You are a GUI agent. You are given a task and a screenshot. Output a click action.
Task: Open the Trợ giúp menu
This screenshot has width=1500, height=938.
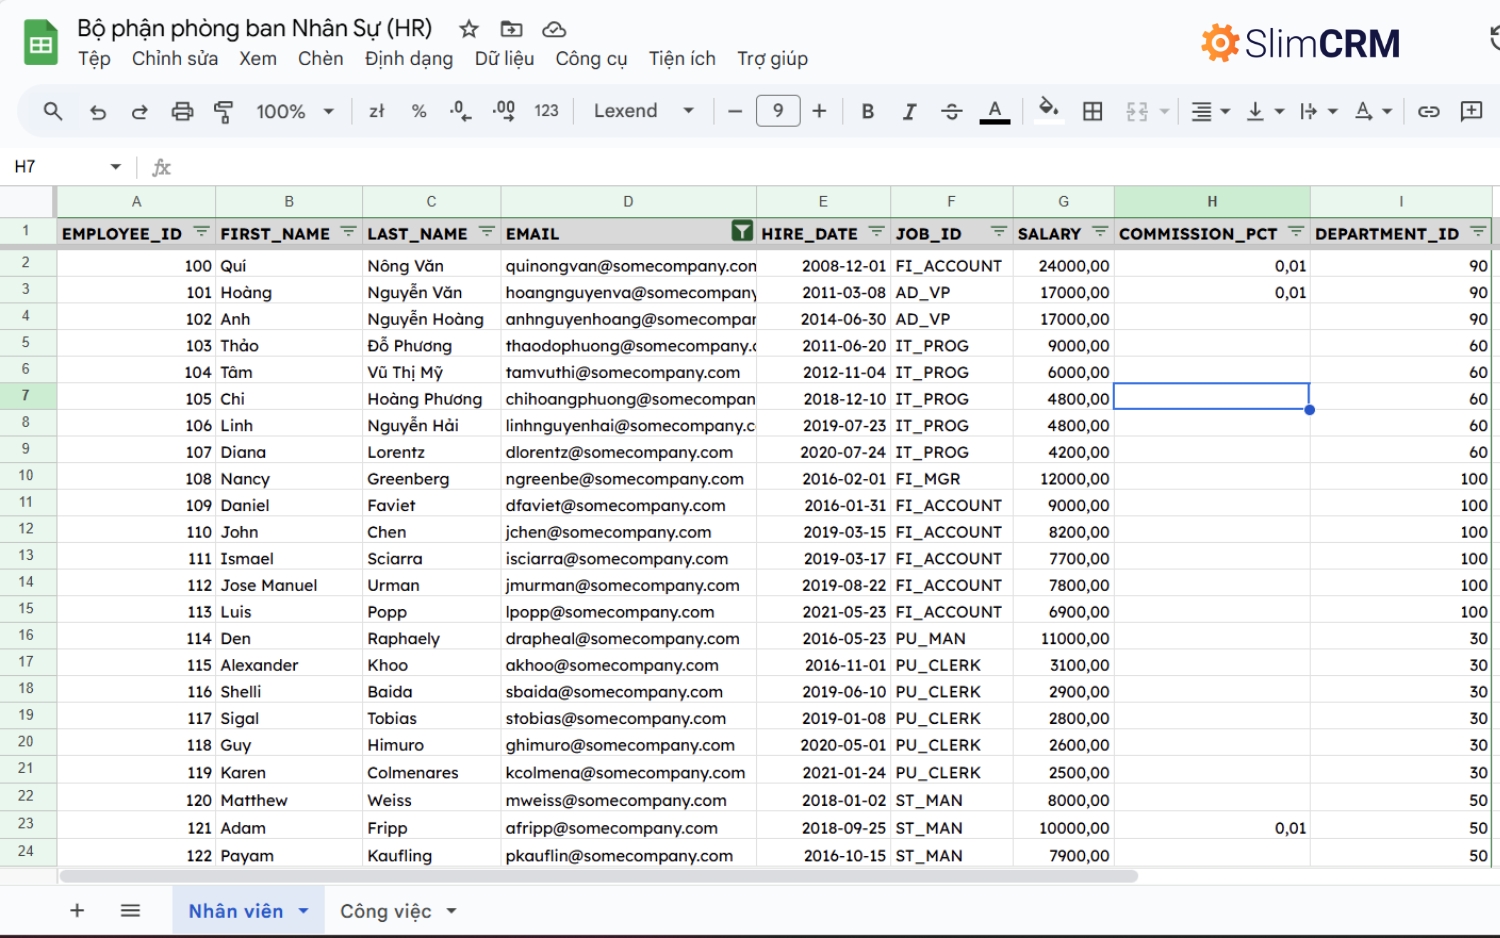[x=772, y=59]
